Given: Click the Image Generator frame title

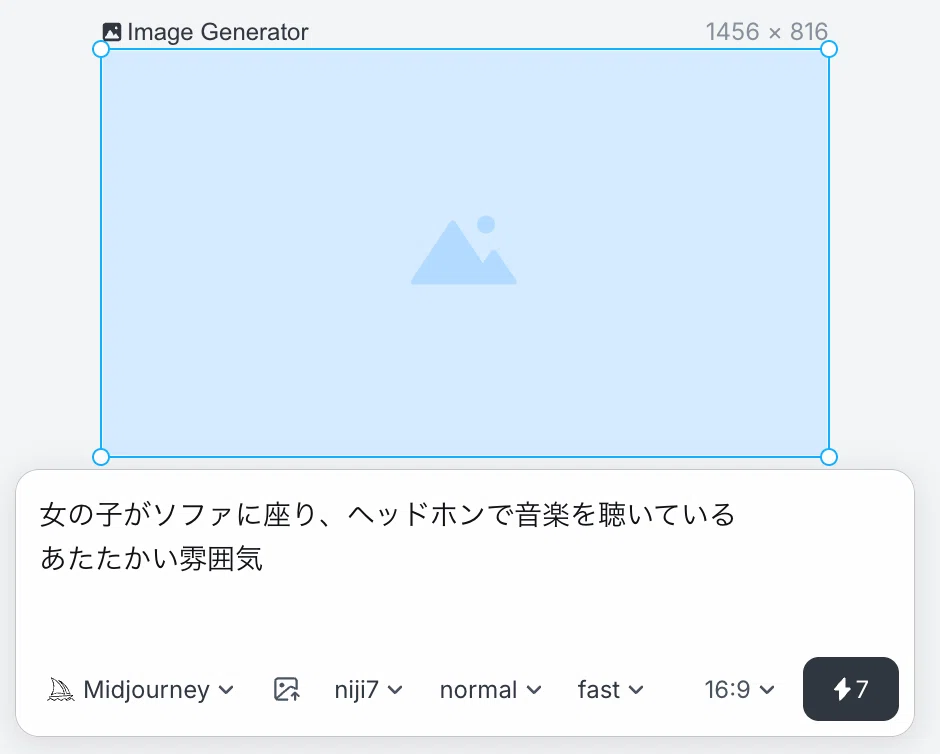Looking at the screenshot, I should (218, 32).
